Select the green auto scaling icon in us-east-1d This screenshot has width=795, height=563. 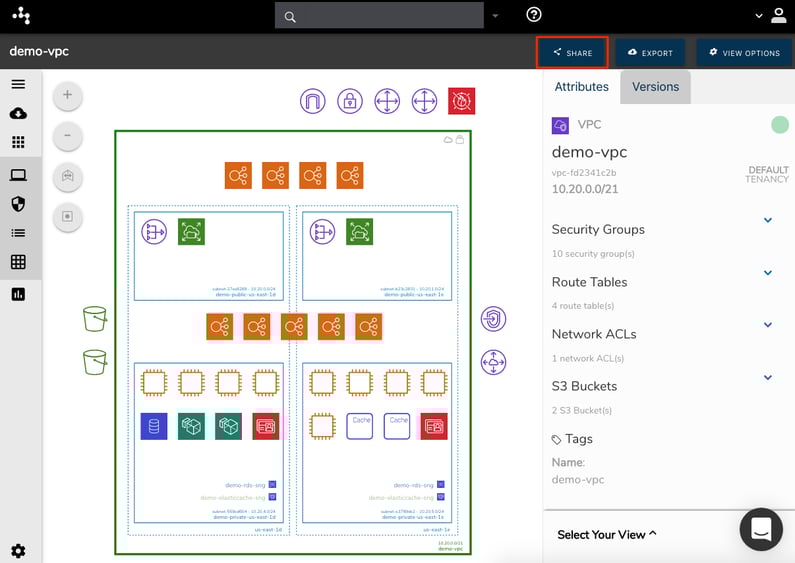tap(192, 232)
